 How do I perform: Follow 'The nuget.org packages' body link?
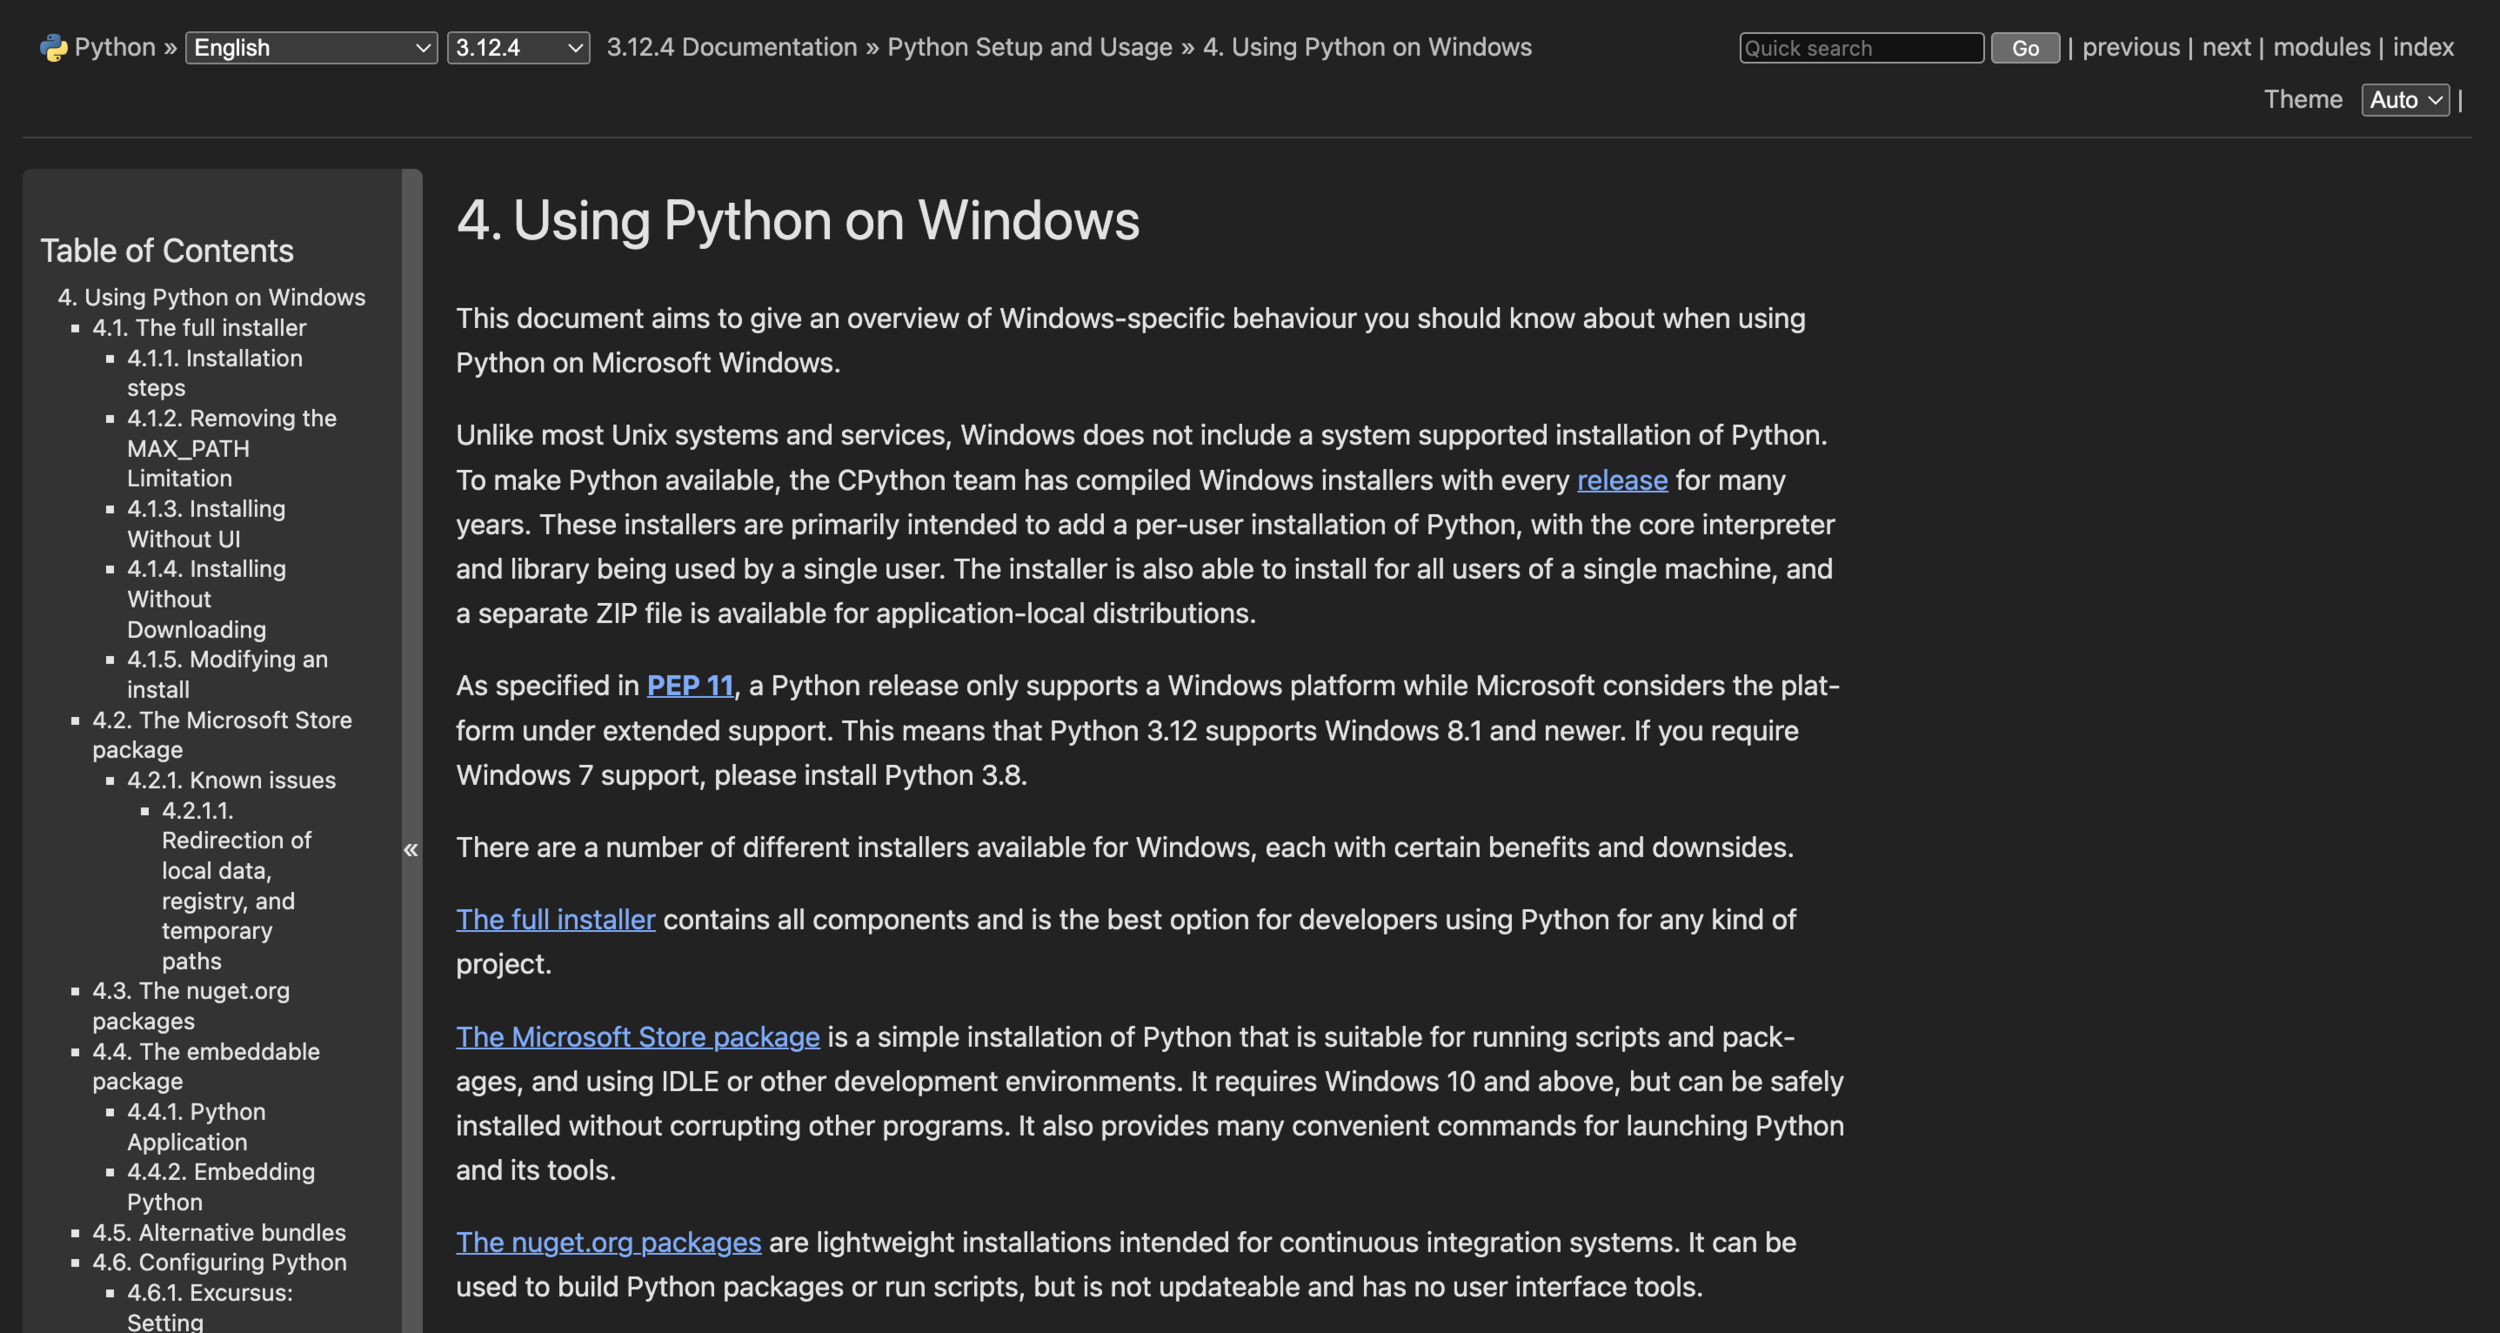608,1242
